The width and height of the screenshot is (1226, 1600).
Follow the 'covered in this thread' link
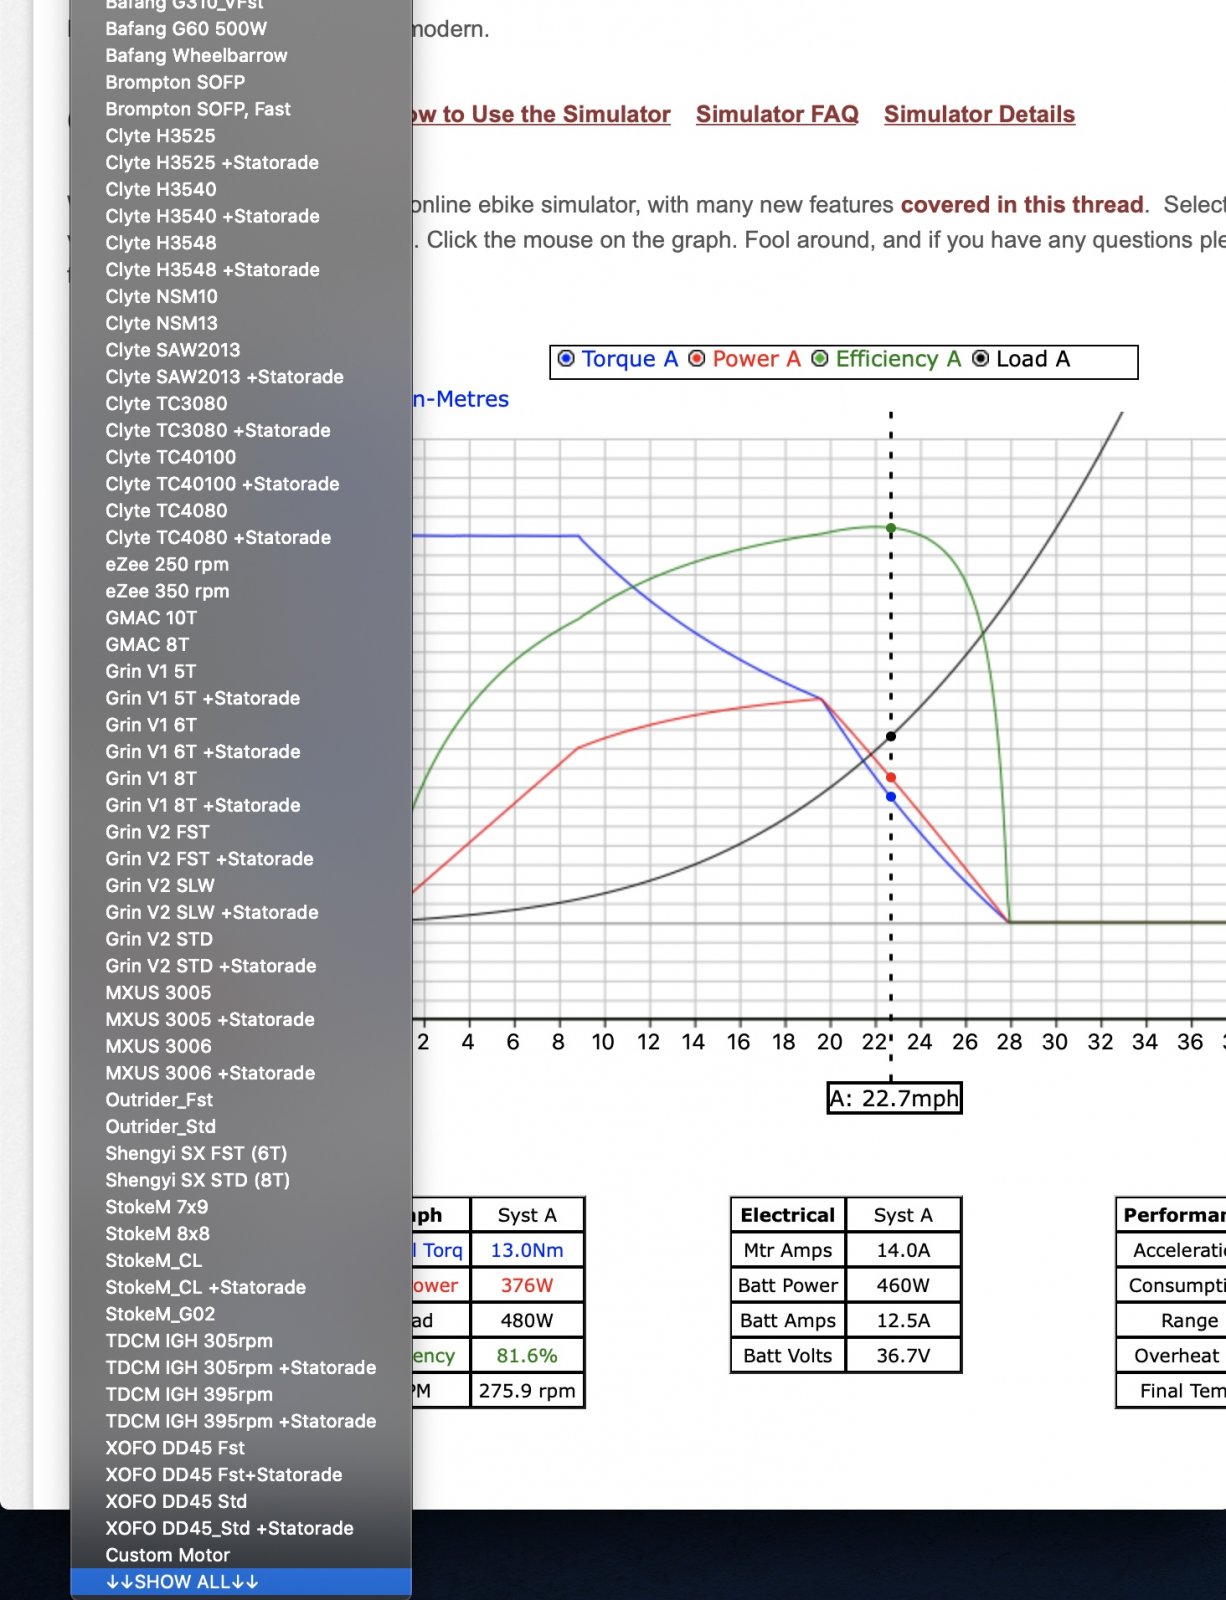pos(1022,205)
